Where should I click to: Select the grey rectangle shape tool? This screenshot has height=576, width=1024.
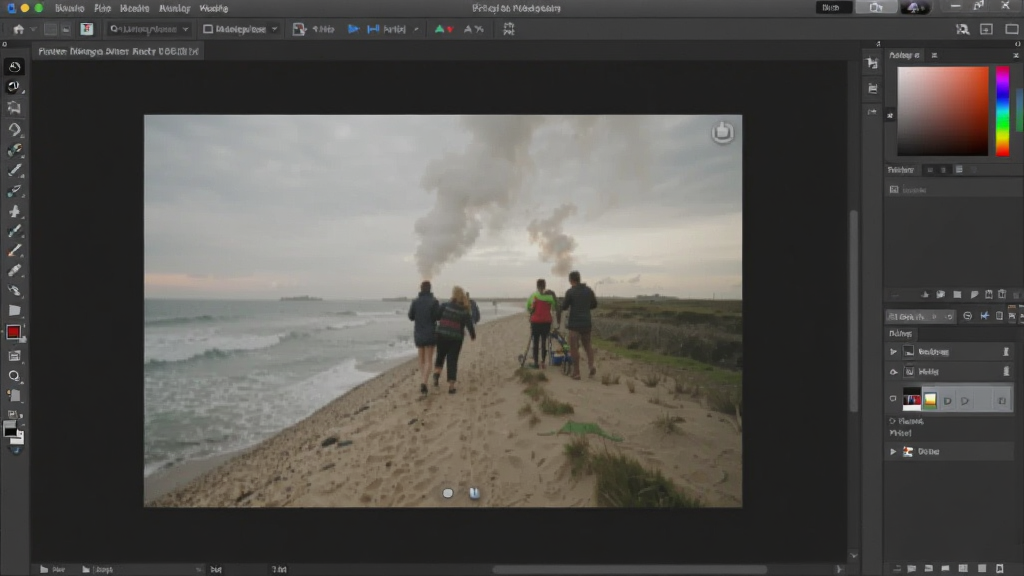pyautogui.click(x=14, y=311)
